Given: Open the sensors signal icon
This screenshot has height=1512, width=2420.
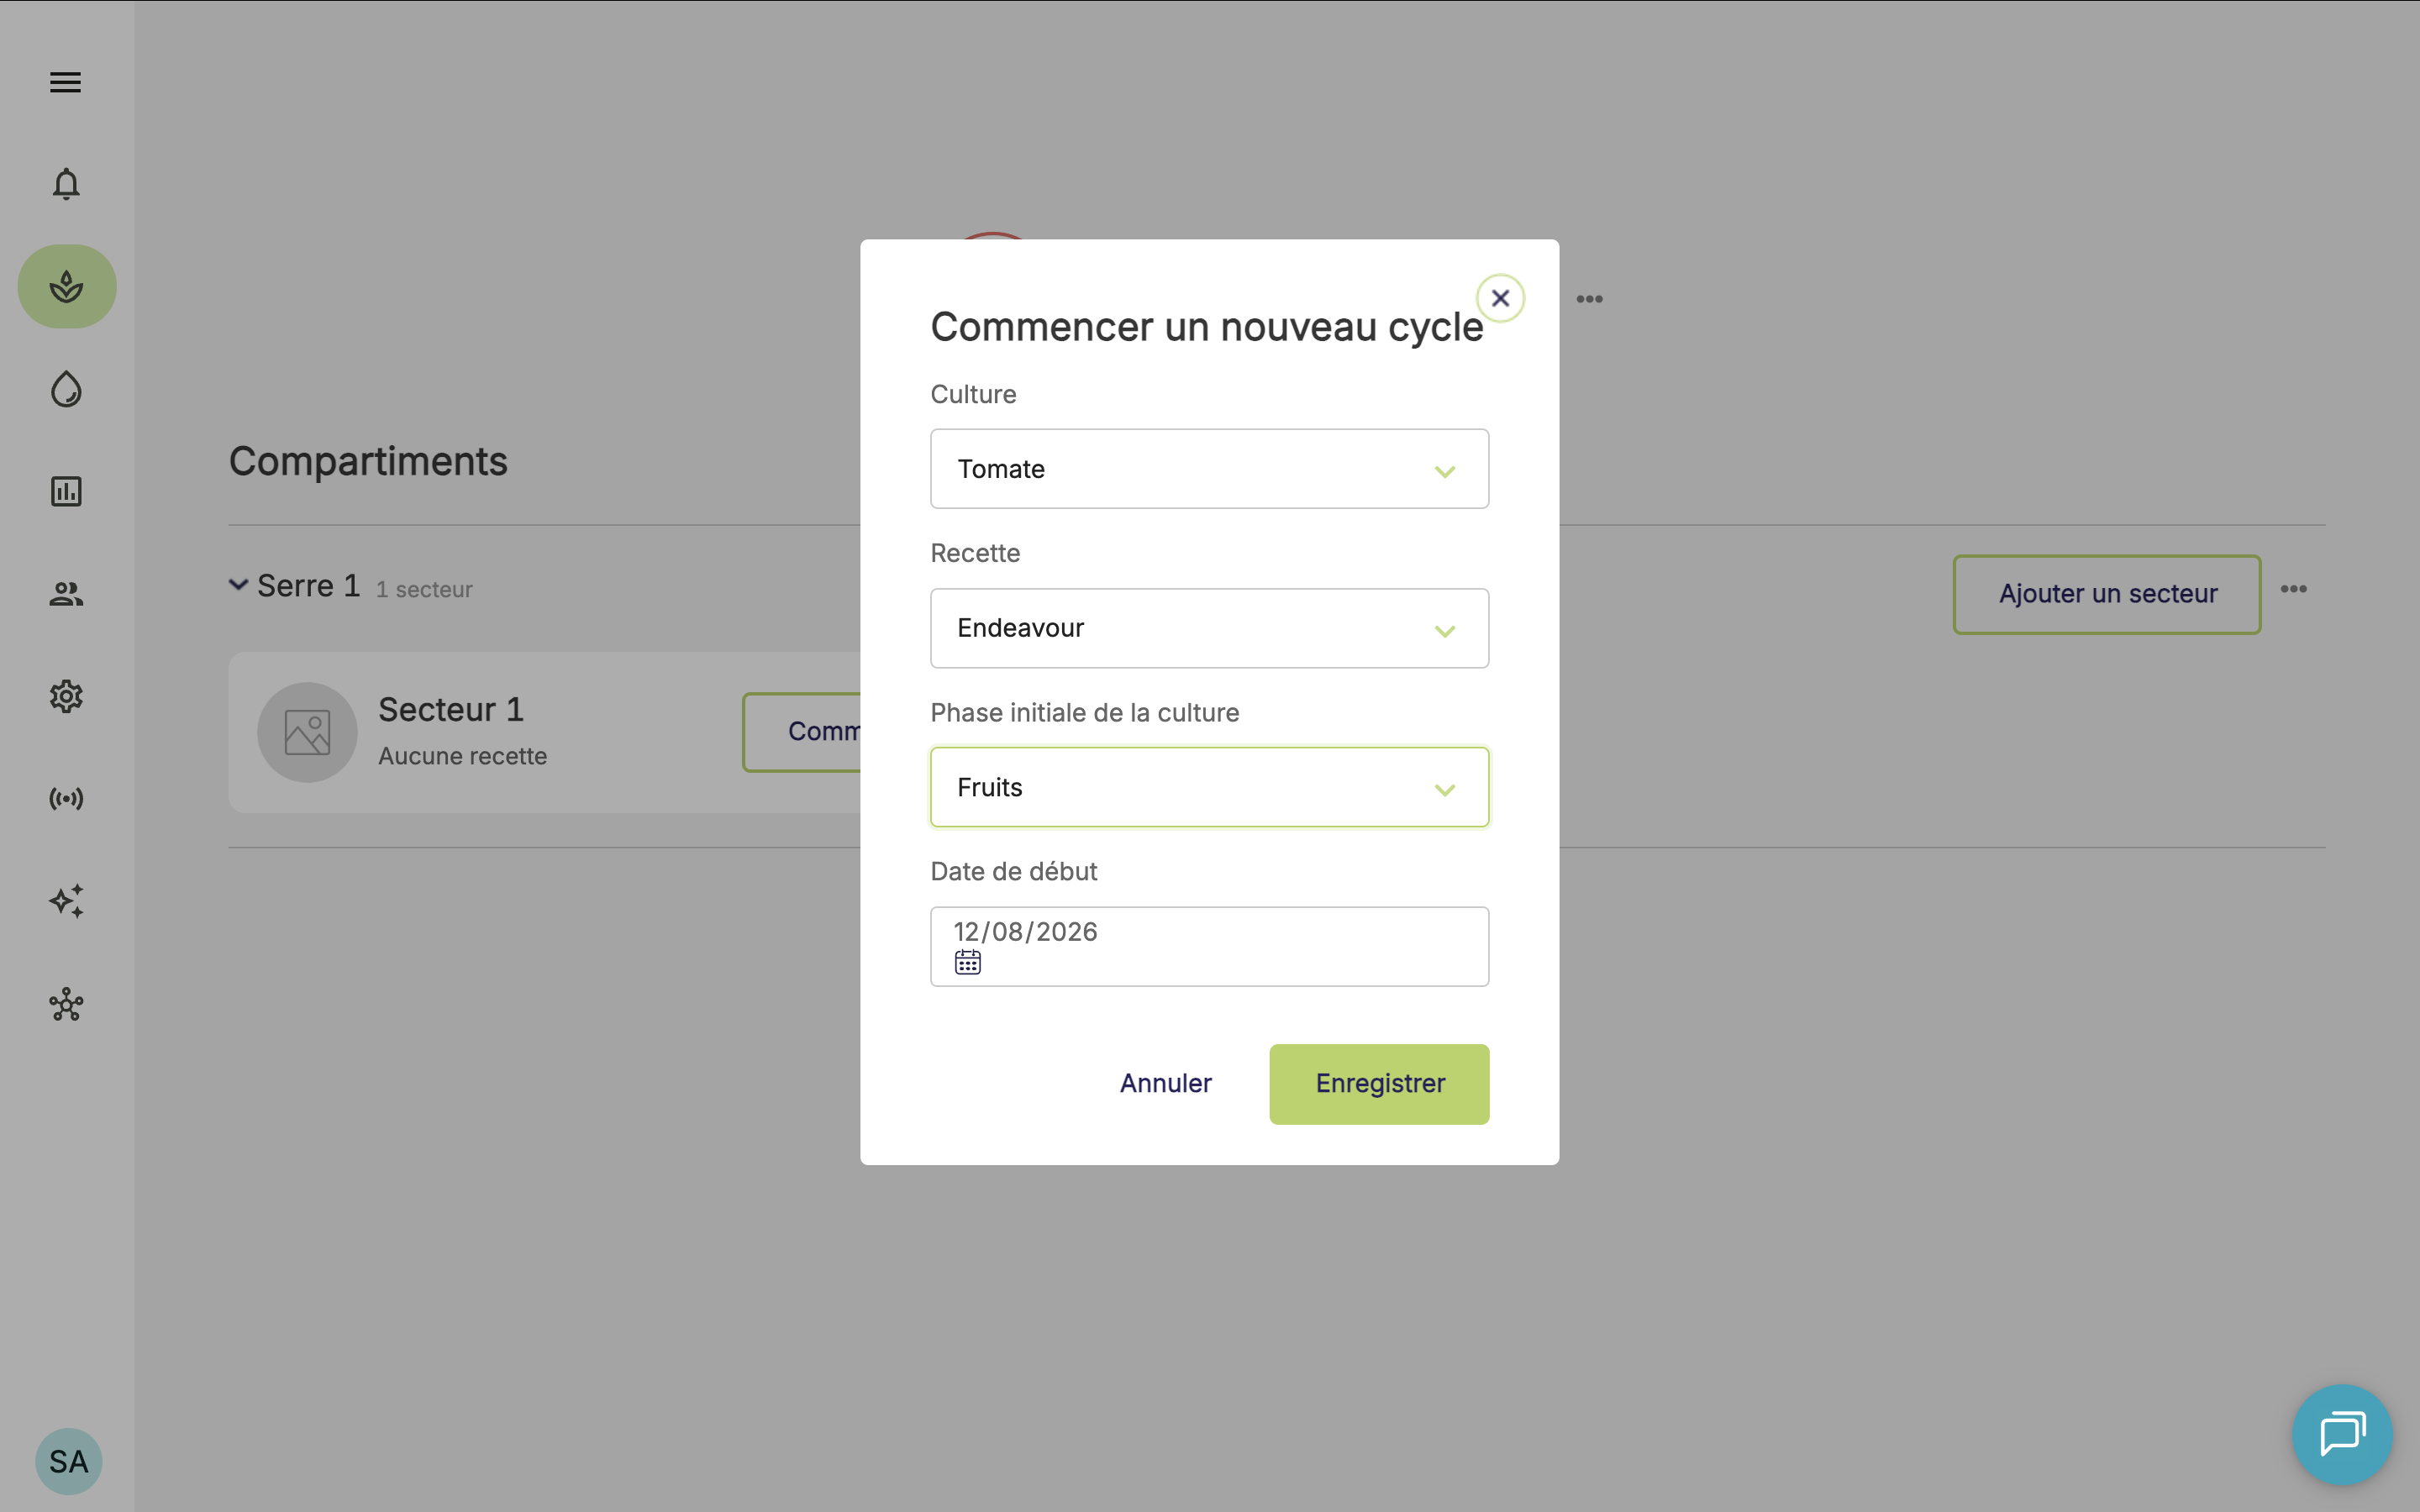Looking at the screenshot, I should [x=66, y=798].
